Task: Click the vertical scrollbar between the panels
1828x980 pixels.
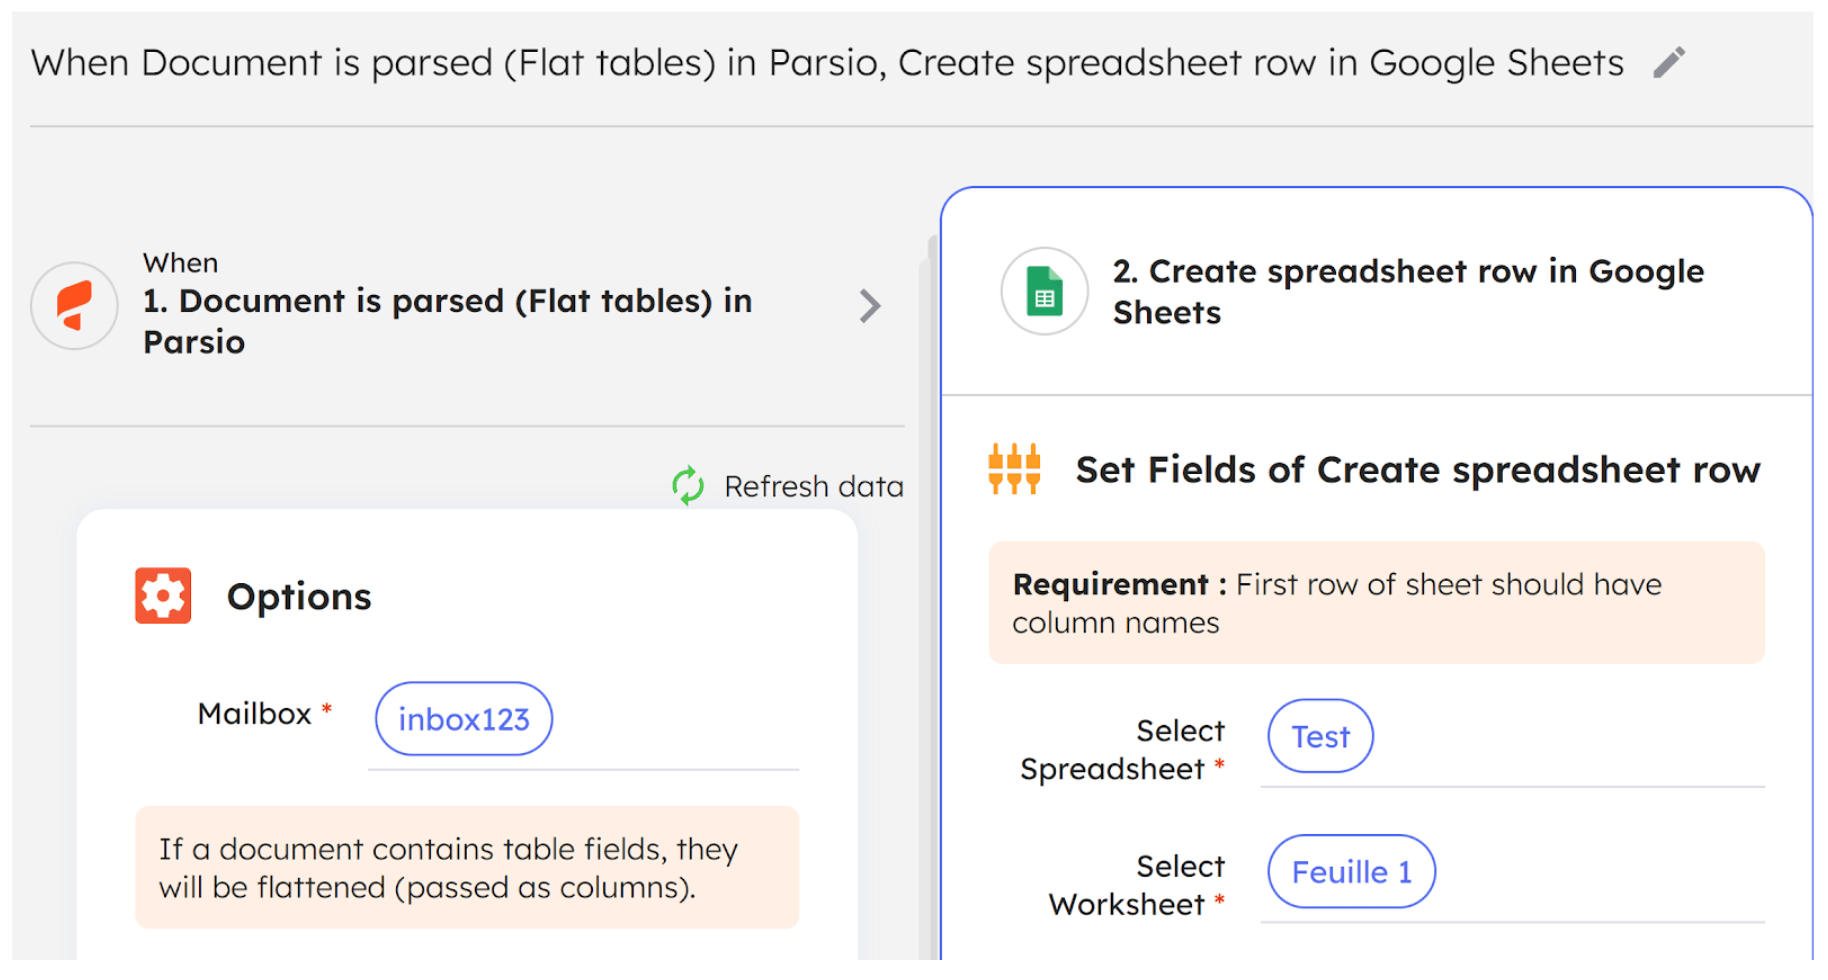Action: [932, 600]
